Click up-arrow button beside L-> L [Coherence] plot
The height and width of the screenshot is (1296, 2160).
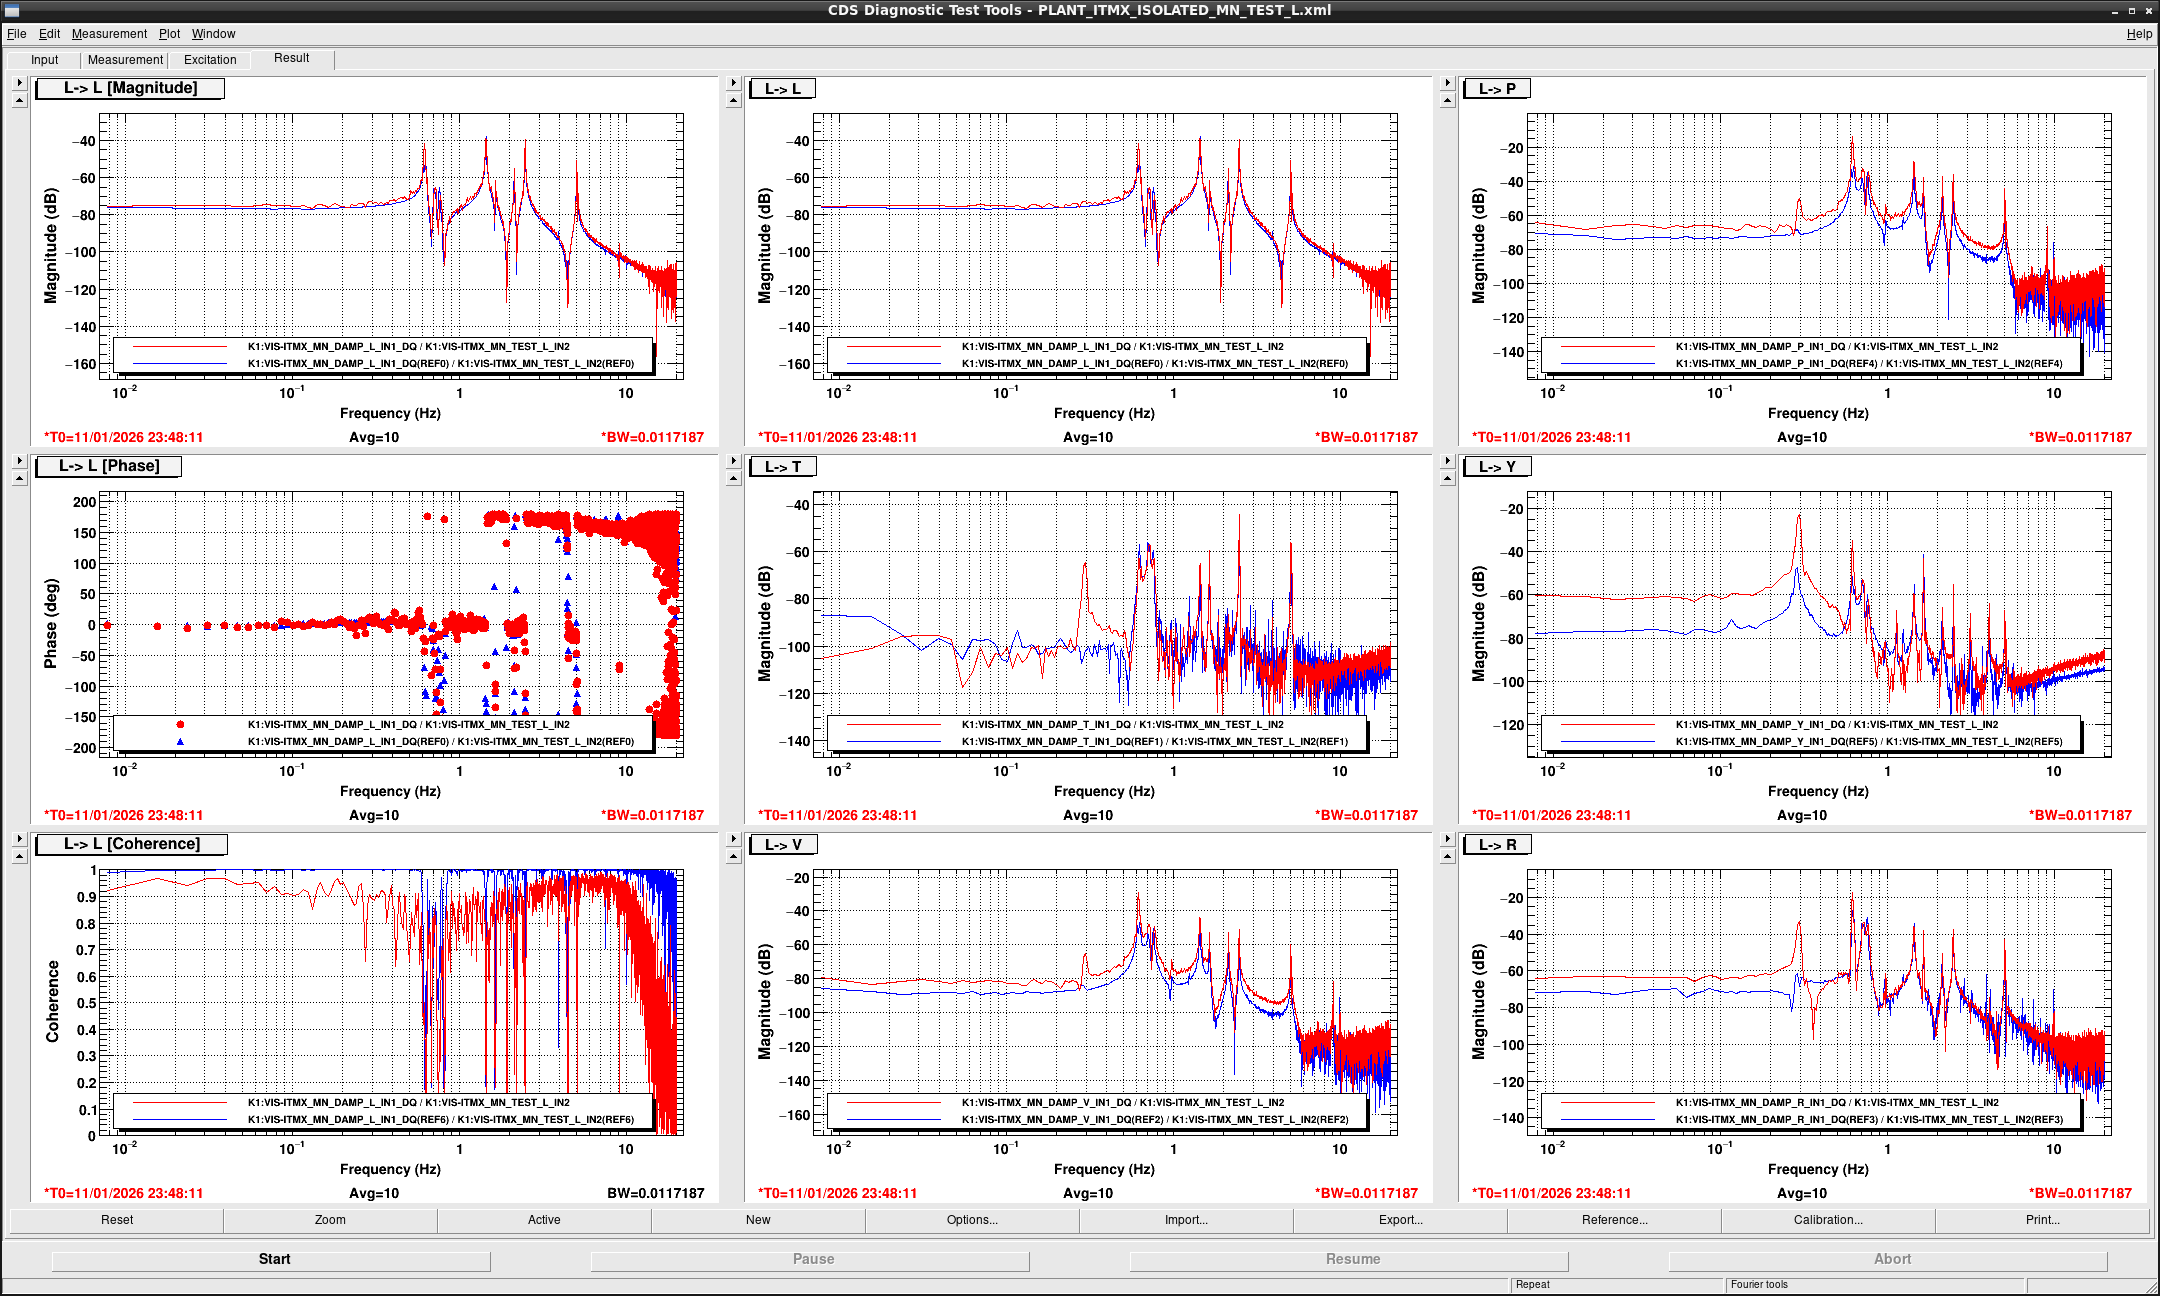[x=19, y=857]
